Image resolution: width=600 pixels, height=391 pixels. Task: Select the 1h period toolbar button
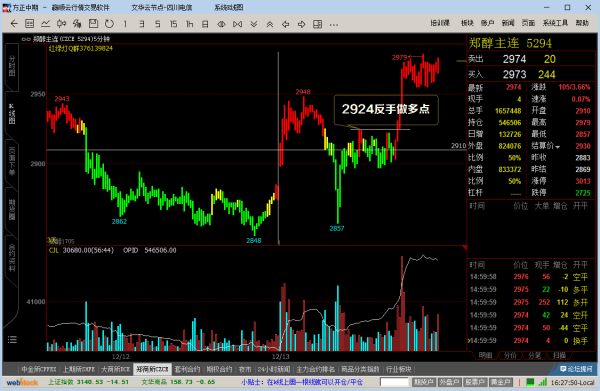pyautogui.click(x=189, y=24)
